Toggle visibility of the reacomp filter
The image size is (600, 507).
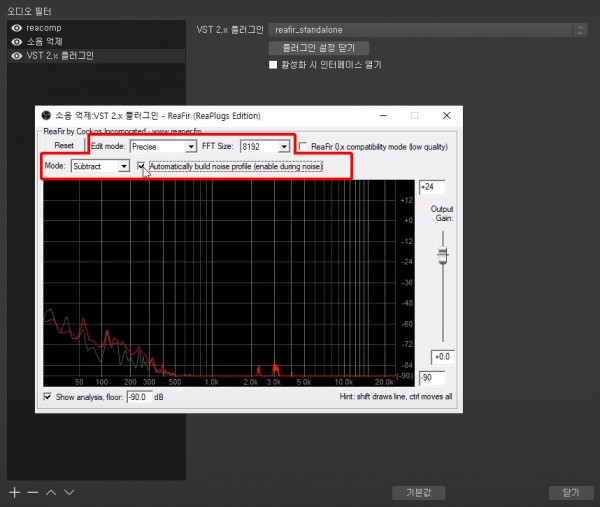coord(16,28)
